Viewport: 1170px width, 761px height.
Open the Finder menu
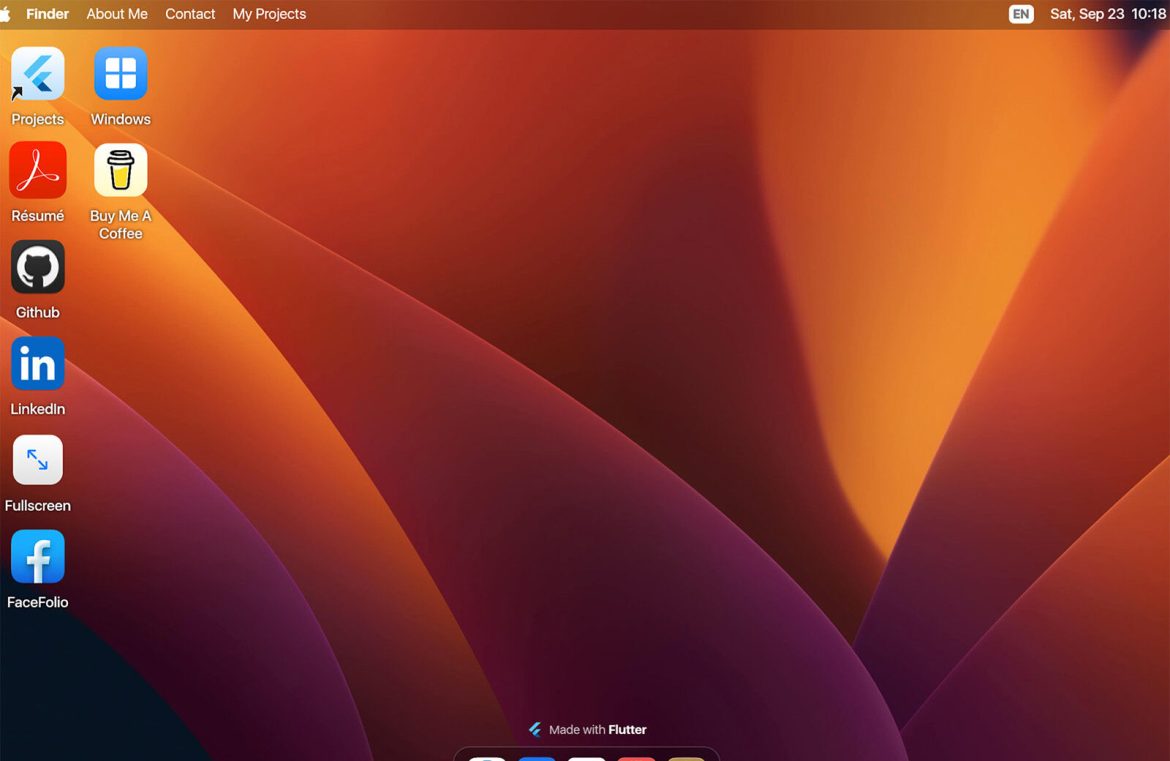coord(47,14)
